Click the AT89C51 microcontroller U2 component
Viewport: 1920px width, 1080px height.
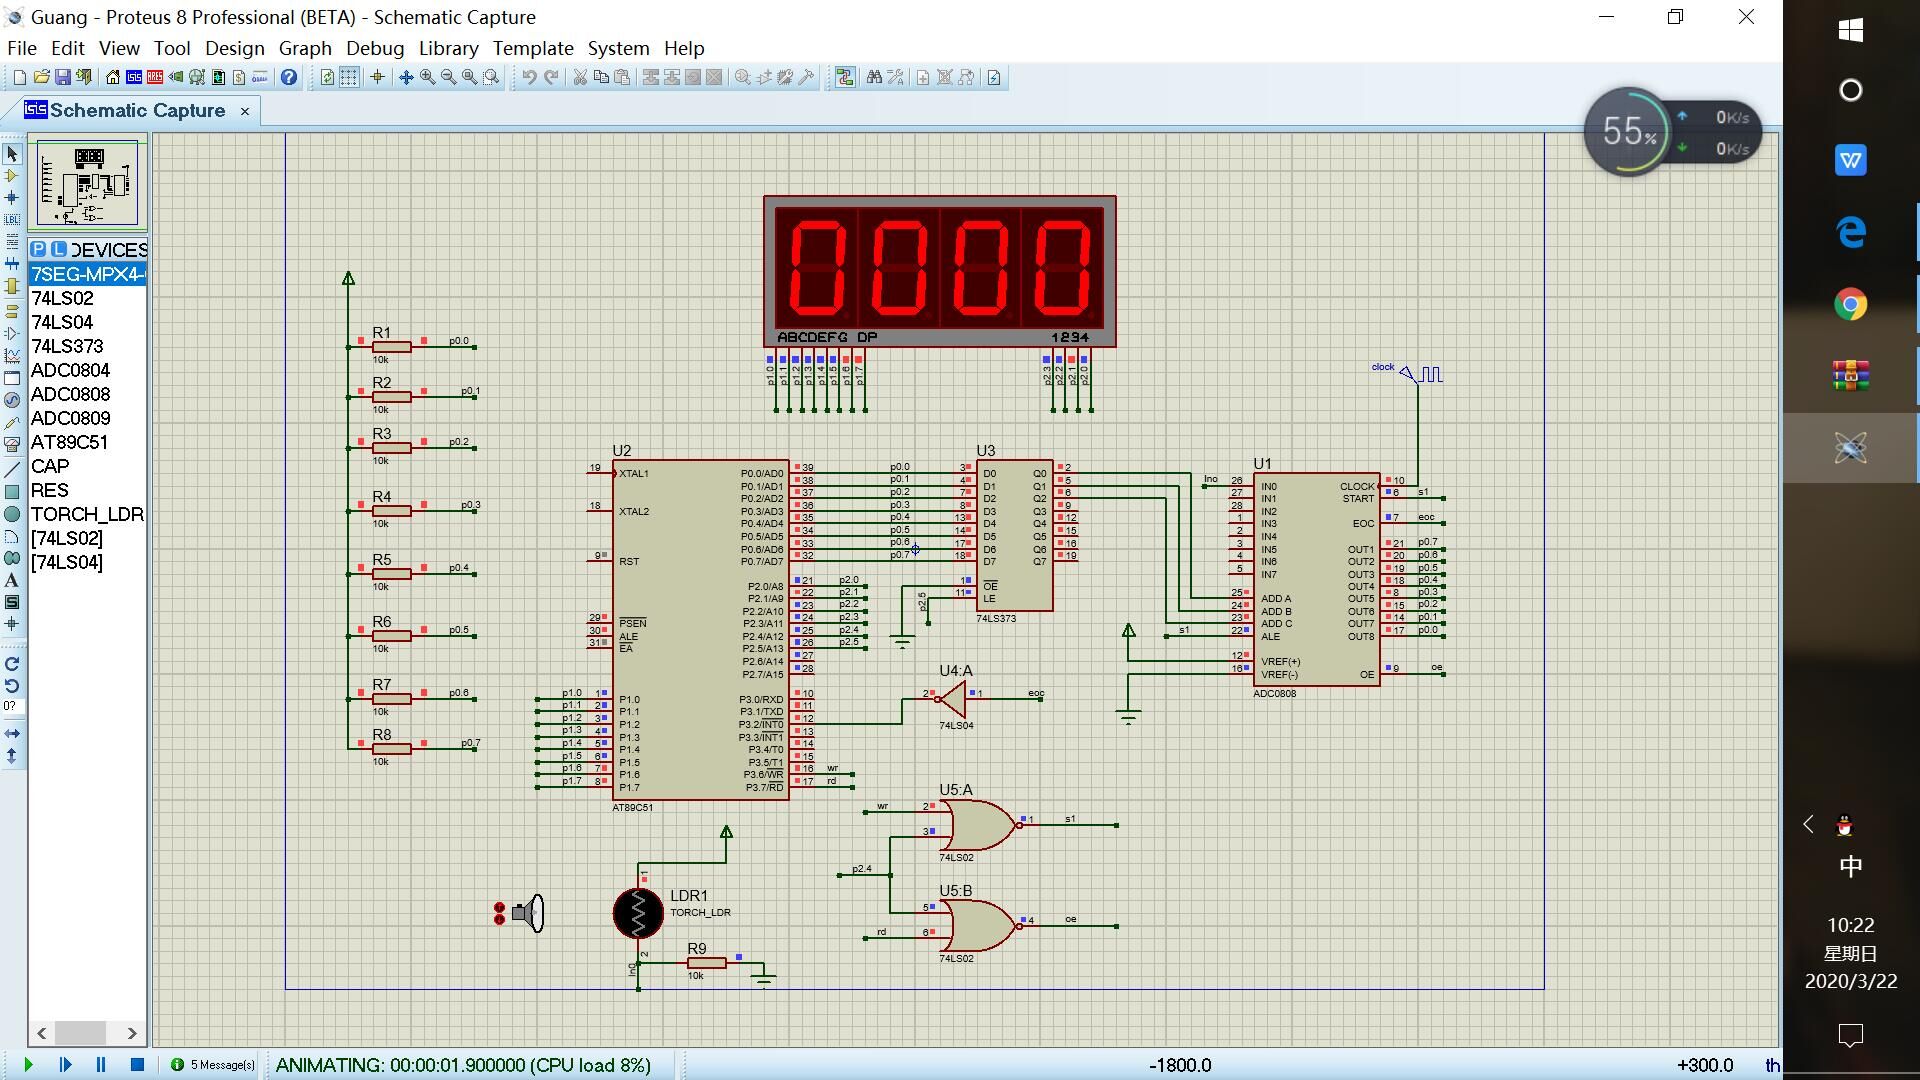[x=700, y=630]
